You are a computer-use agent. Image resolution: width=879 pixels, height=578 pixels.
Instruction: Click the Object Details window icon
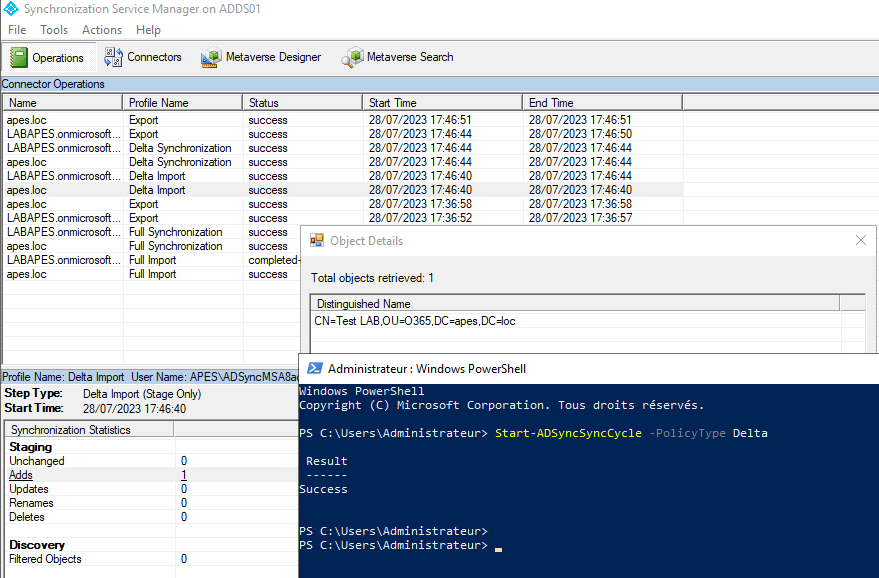coord(317,240)
